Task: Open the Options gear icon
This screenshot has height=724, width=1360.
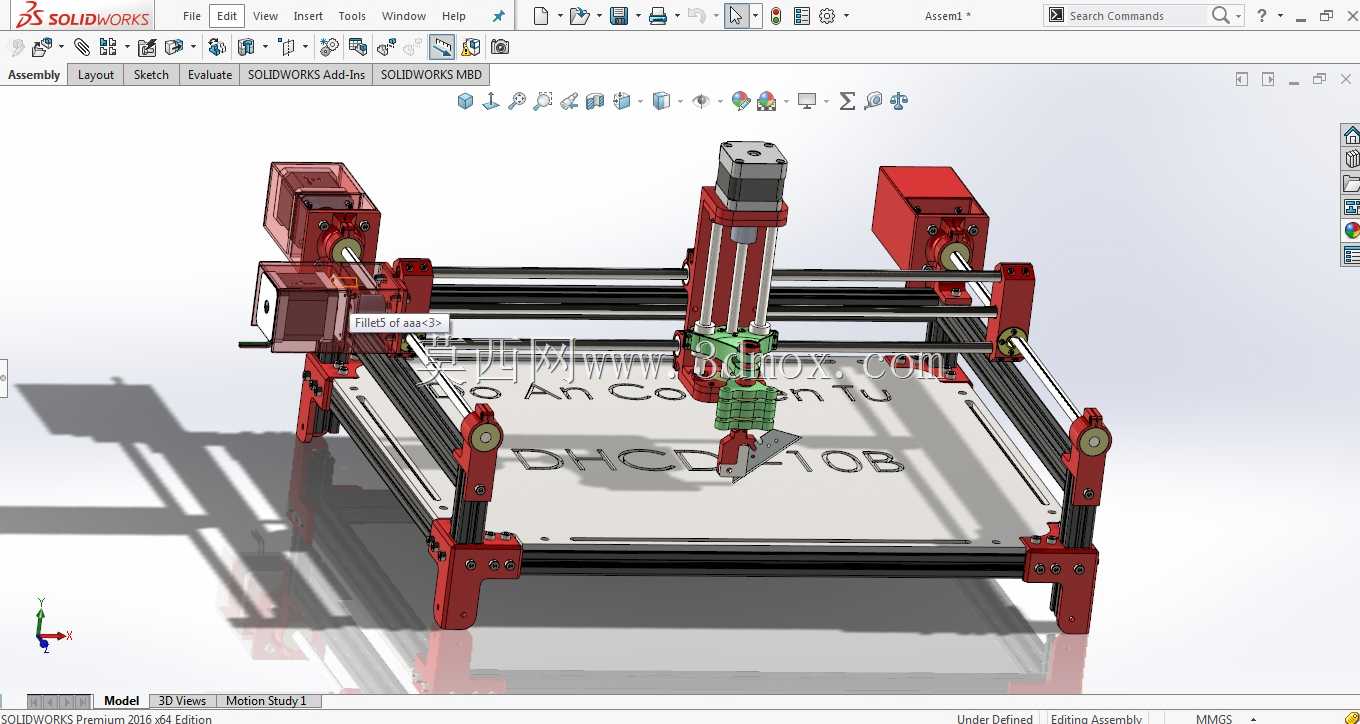Action: 827,16
